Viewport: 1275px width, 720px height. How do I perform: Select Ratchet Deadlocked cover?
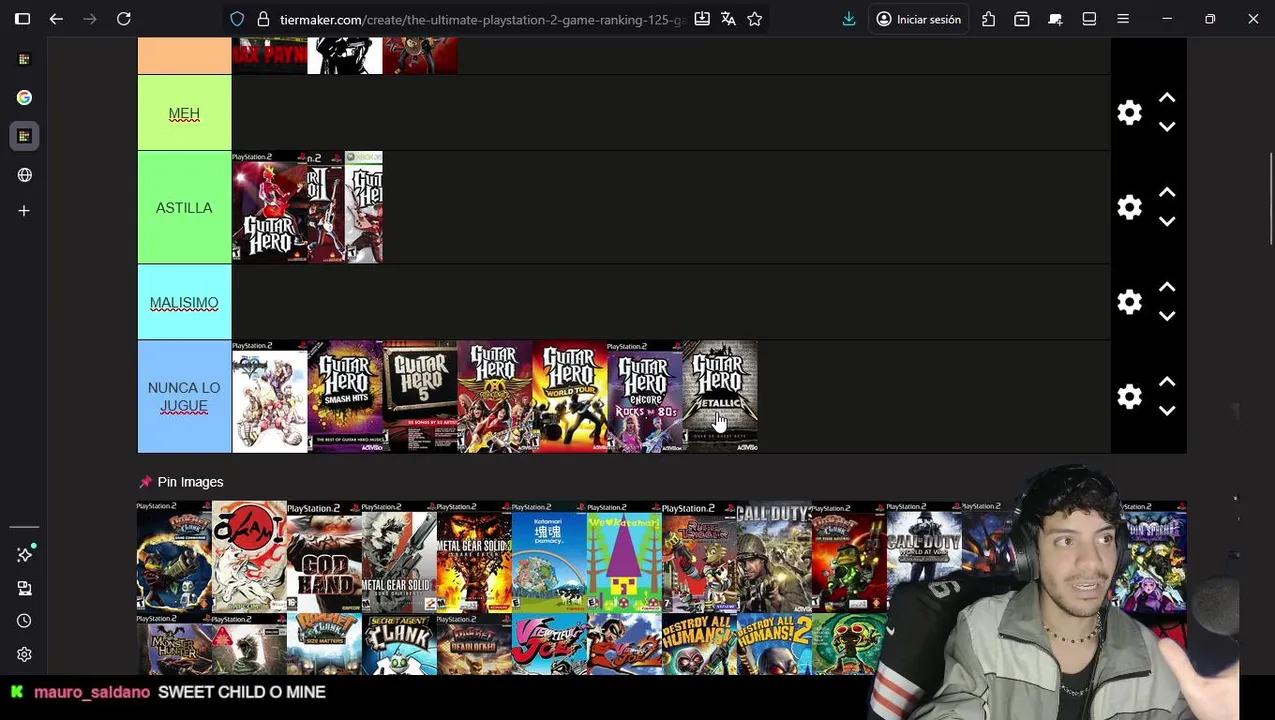474,644
